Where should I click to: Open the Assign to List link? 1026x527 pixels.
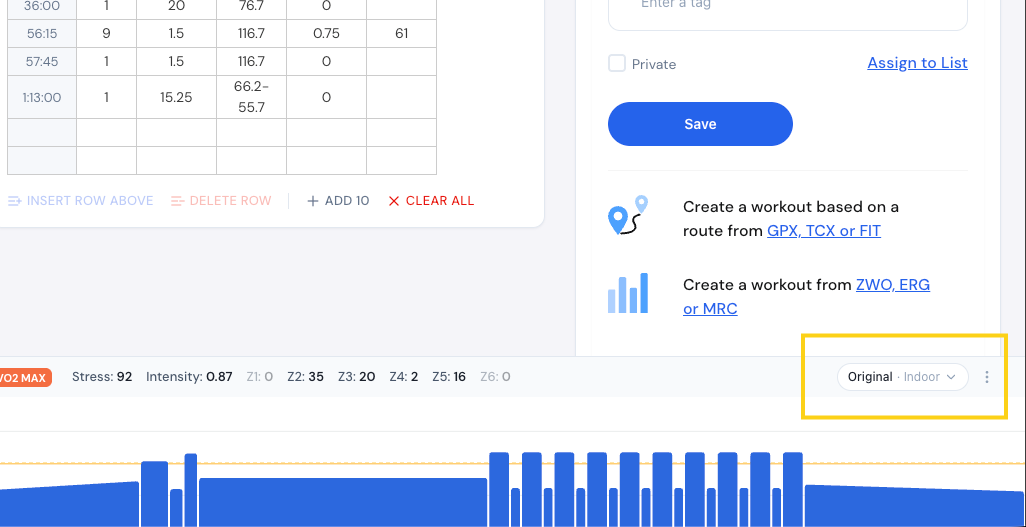click(x=917, y=63)
